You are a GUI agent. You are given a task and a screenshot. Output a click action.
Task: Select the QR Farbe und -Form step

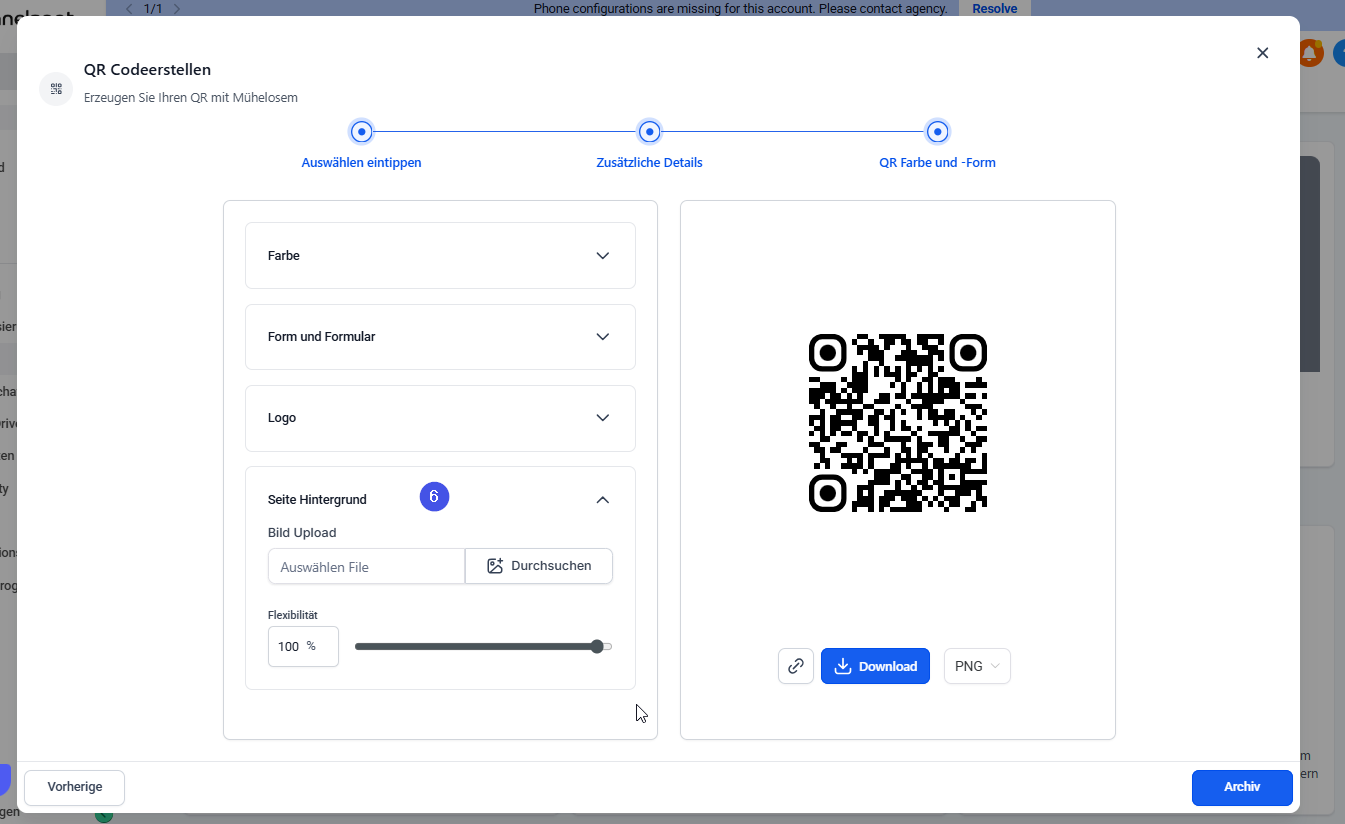coord(937,145)
